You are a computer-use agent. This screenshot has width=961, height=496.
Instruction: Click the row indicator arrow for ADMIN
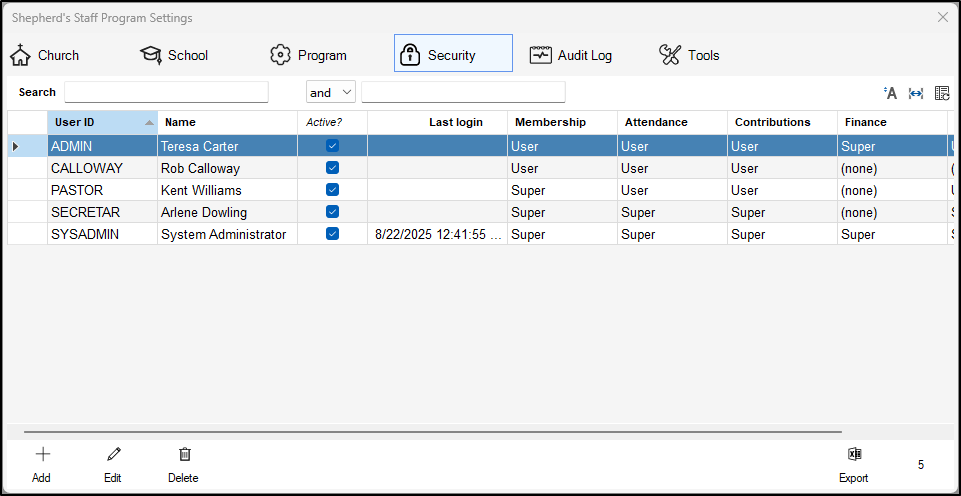pyautogui.click(x=16, y=146)
